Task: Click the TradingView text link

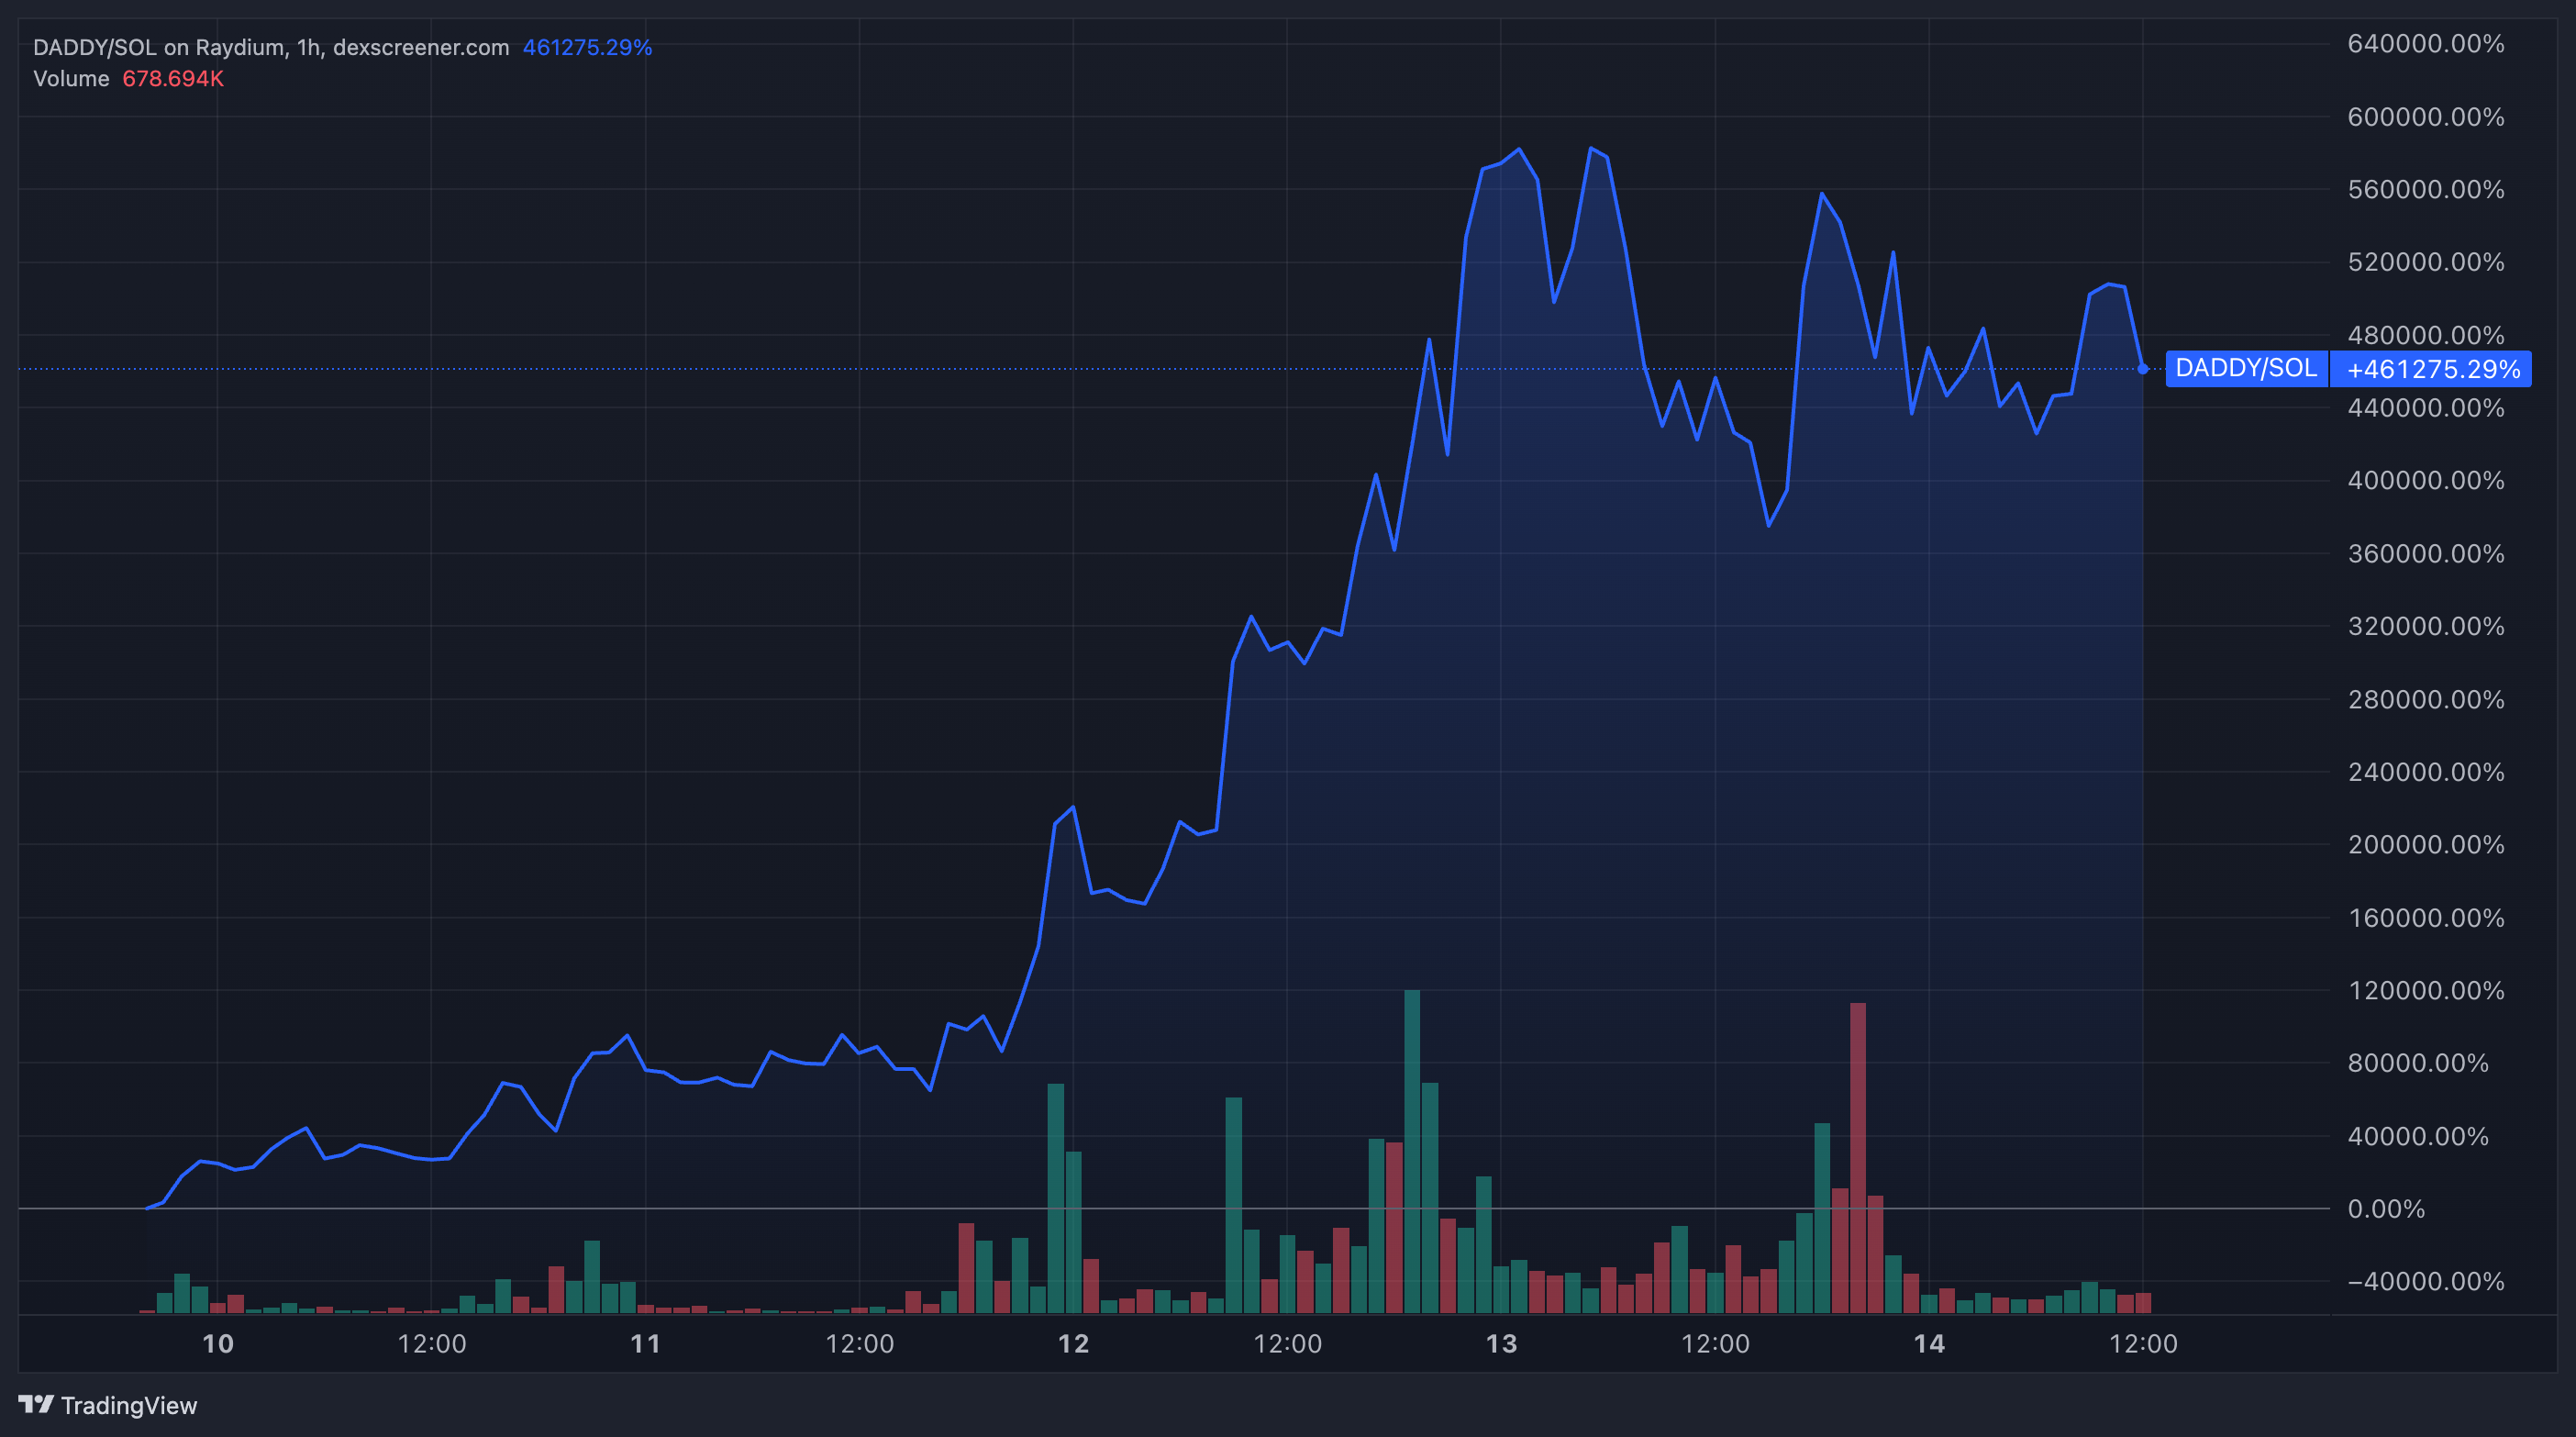Action: click(x=129, y=1405)
